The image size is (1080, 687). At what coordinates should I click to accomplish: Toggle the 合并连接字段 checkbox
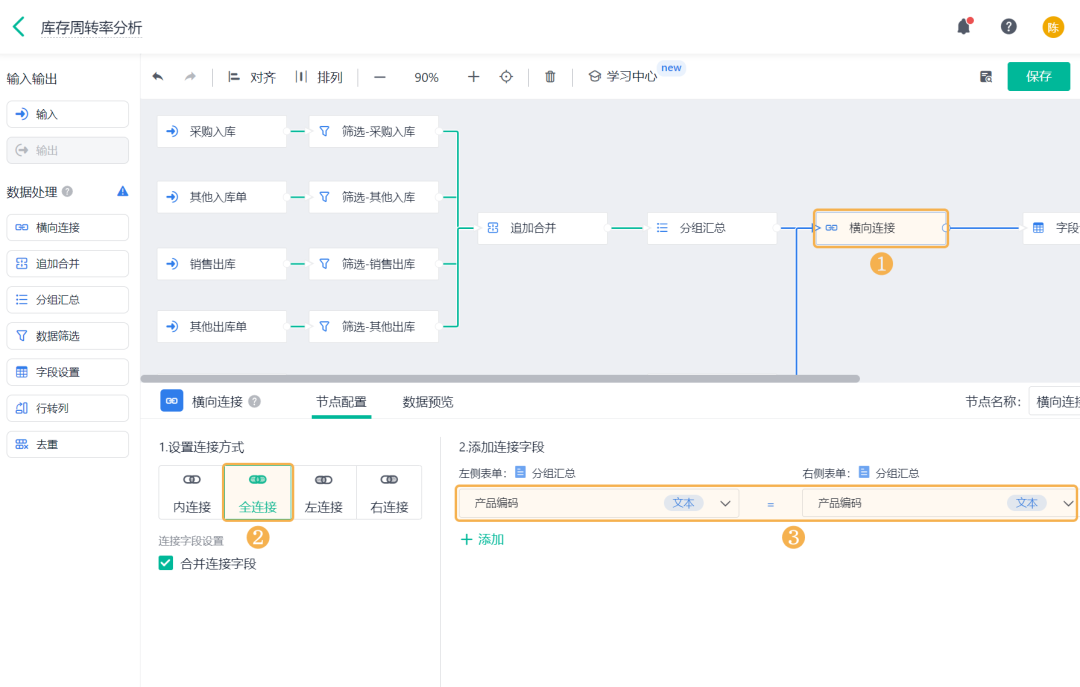point(166,563)
